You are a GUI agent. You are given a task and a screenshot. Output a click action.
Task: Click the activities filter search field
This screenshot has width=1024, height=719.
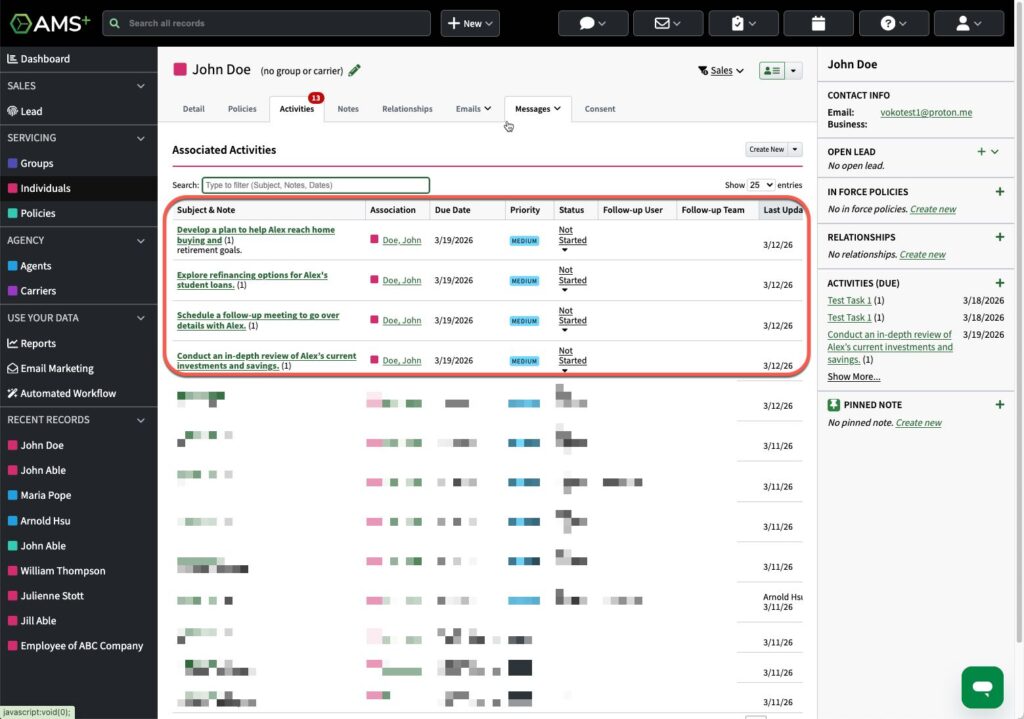316,185
